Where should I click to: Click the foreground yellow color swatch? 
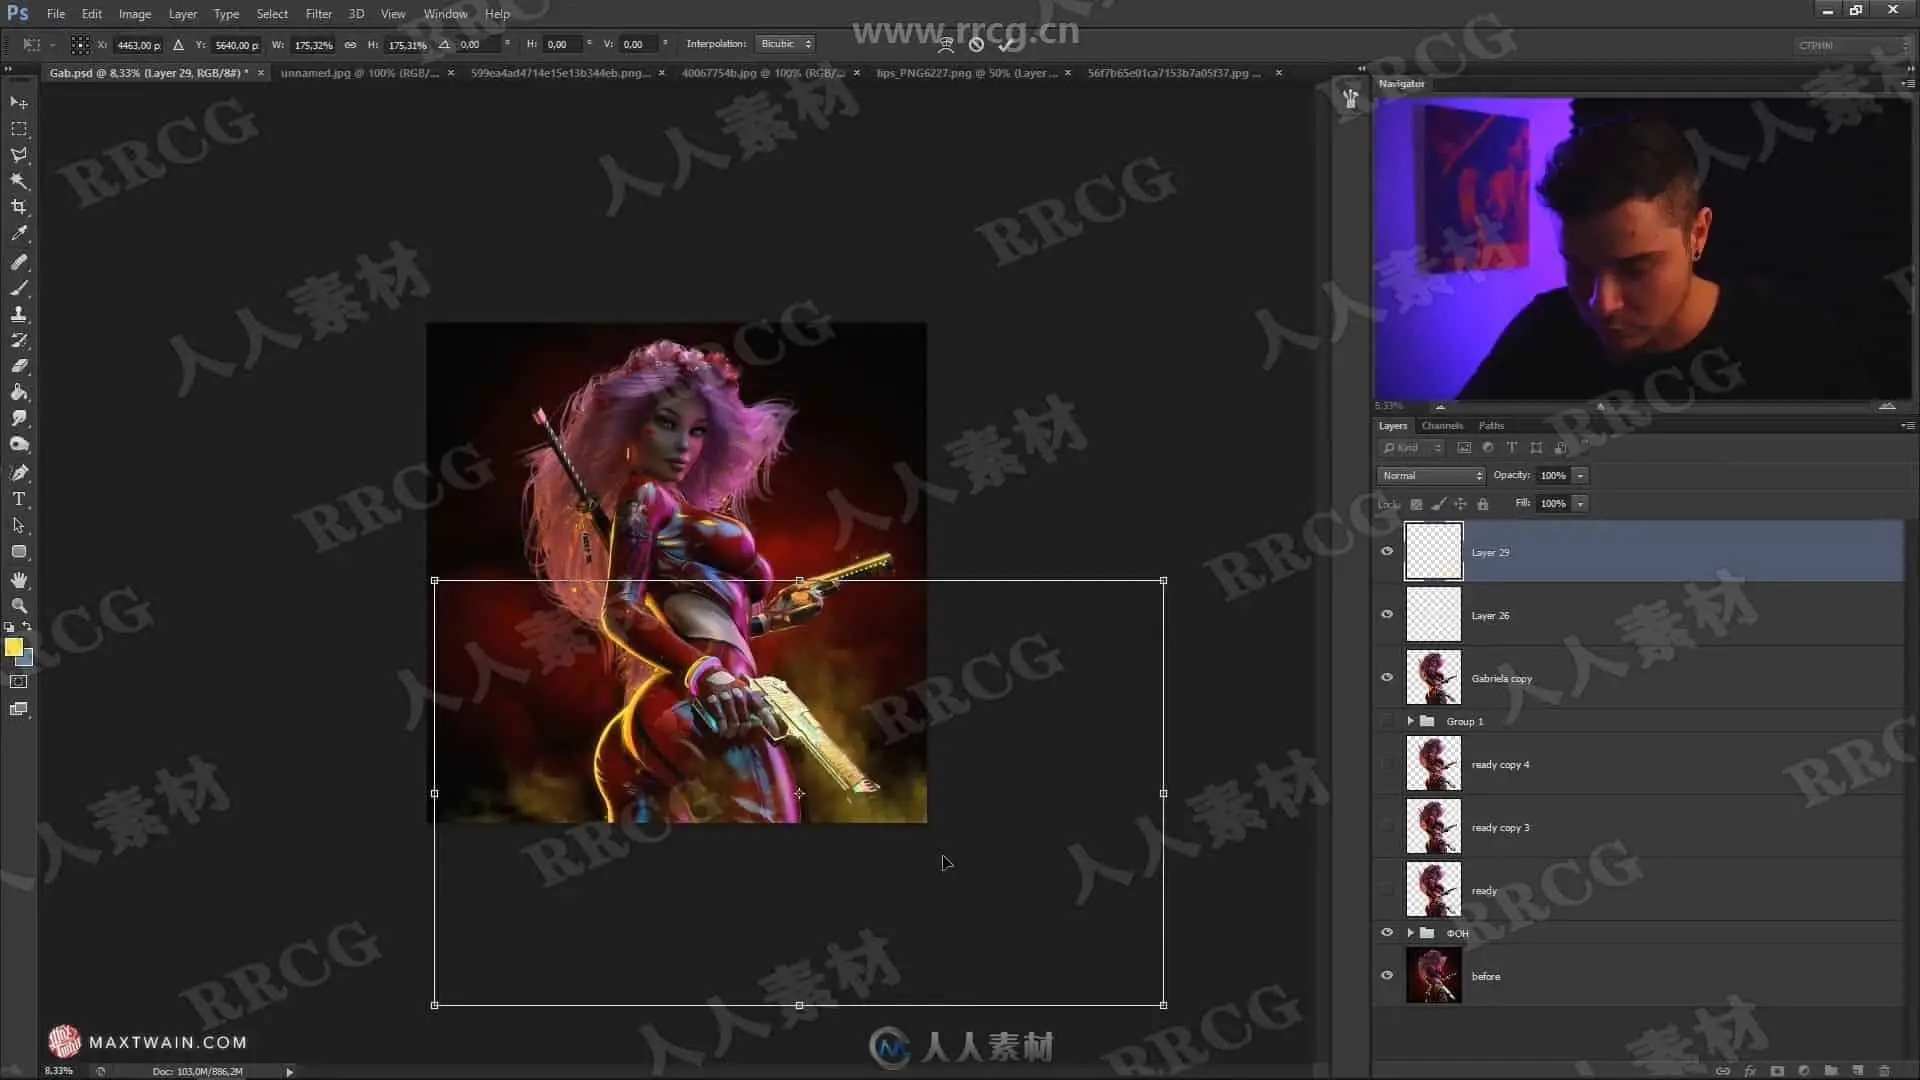point(13,647)
